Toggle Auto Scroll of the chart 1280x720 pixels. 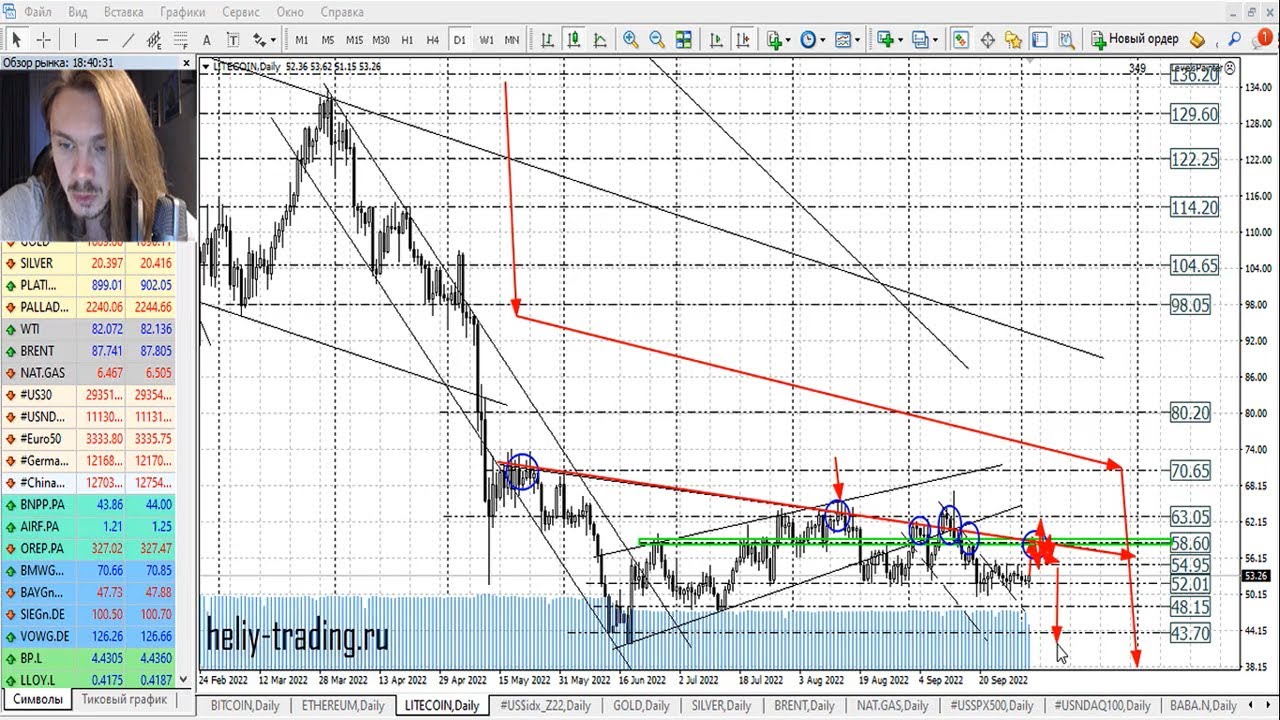pos(716,40)
